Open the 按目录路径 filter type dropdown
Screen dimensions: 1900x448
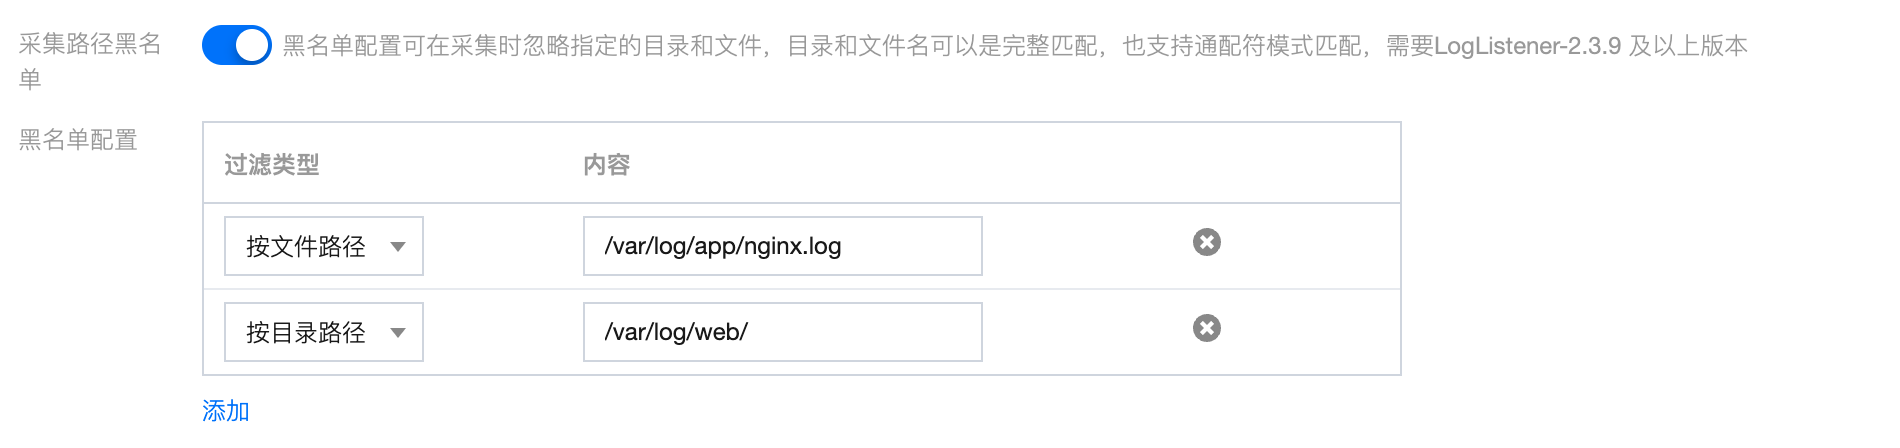tap(323, 332)
